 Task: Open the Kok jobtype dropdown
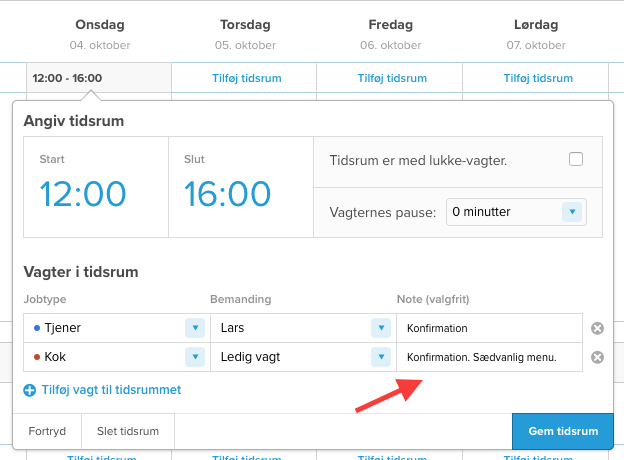point(194,357)
